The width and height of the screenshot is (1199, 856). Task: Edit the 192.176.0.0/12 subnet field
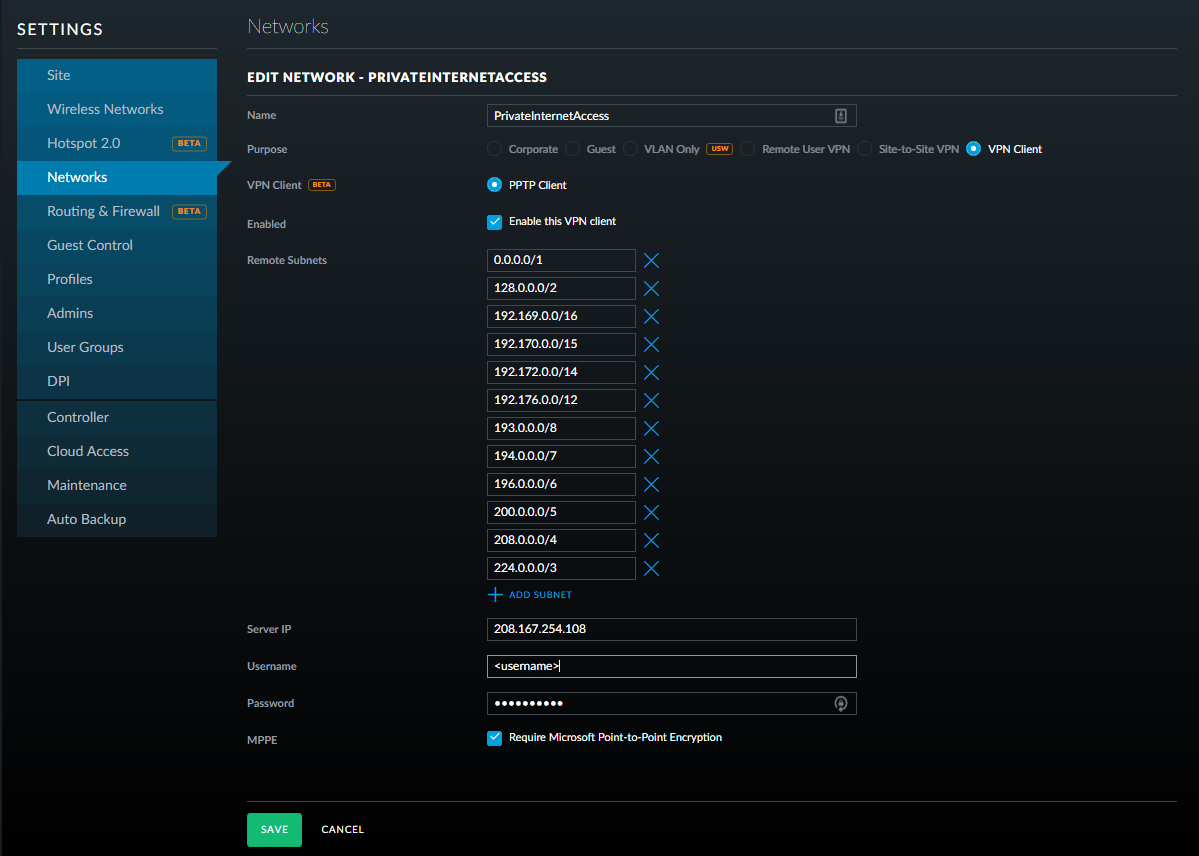tap(561, 400)
